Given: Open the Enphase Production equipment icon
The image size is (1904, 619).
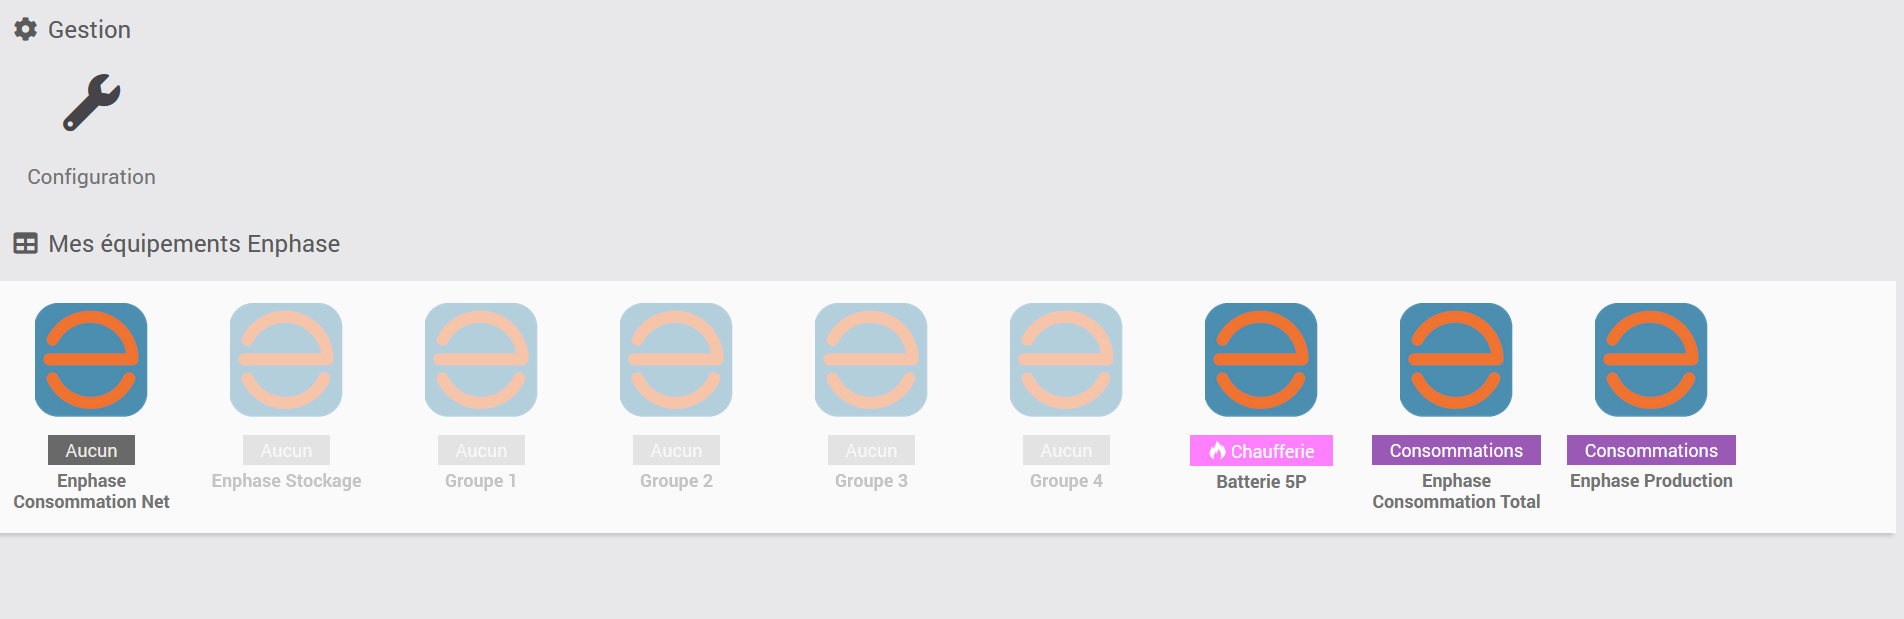Looking at the screenshot, I should pos(1651,360).
